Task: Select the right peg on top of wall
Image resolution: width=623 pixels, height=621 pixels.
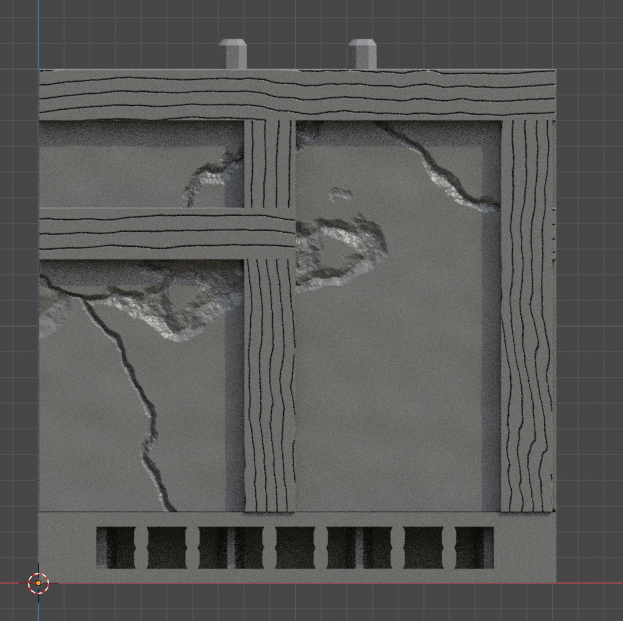Action: tap(362, 54)
